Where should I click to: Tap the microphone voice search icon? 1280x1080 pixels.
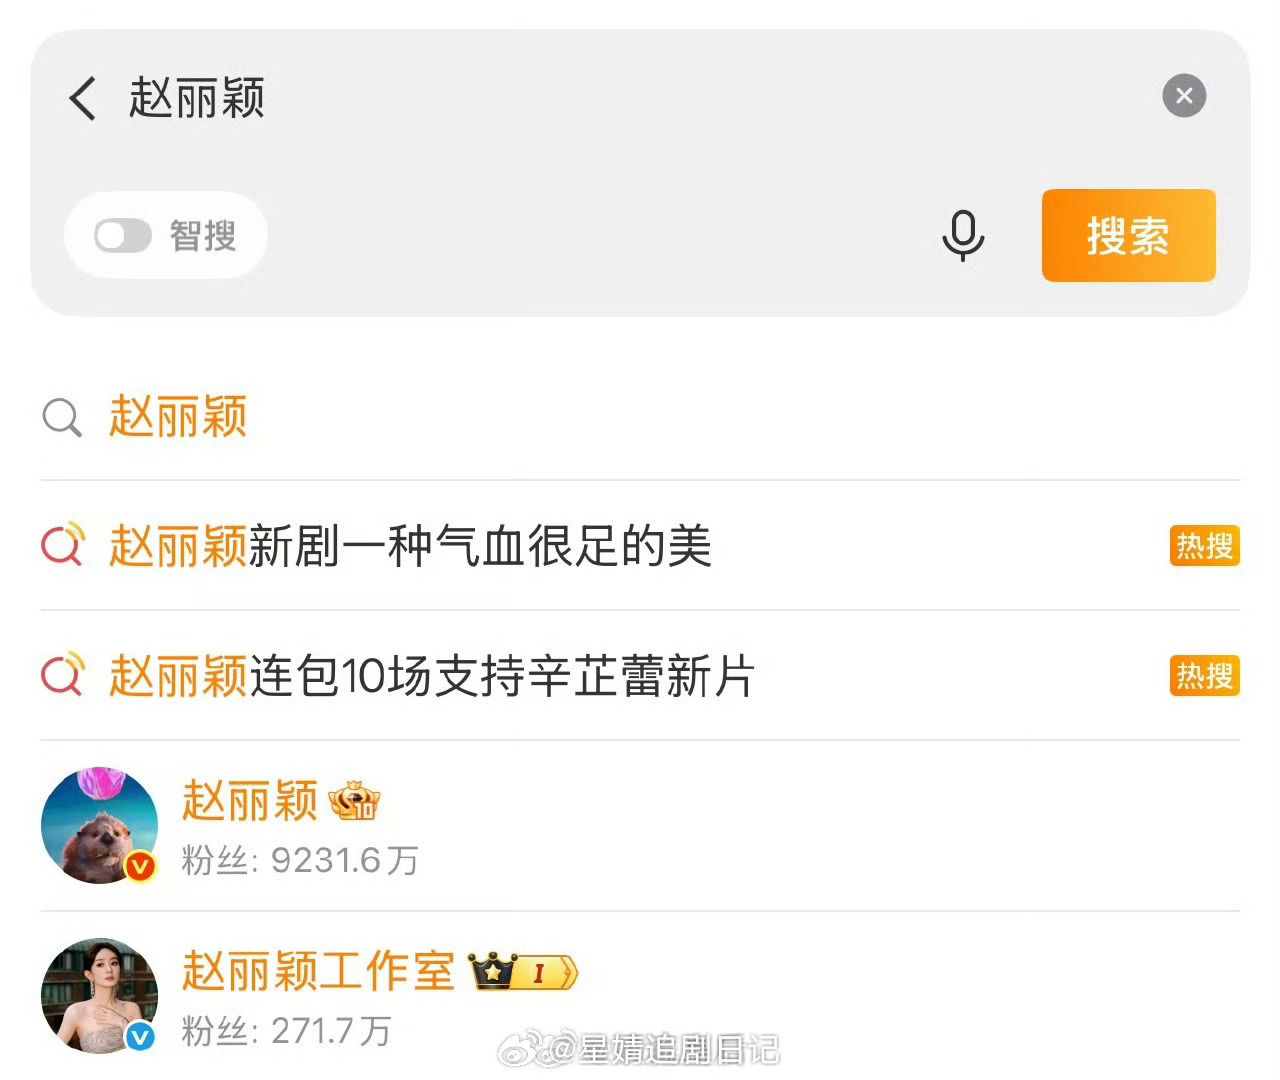(x=963, y=236)
